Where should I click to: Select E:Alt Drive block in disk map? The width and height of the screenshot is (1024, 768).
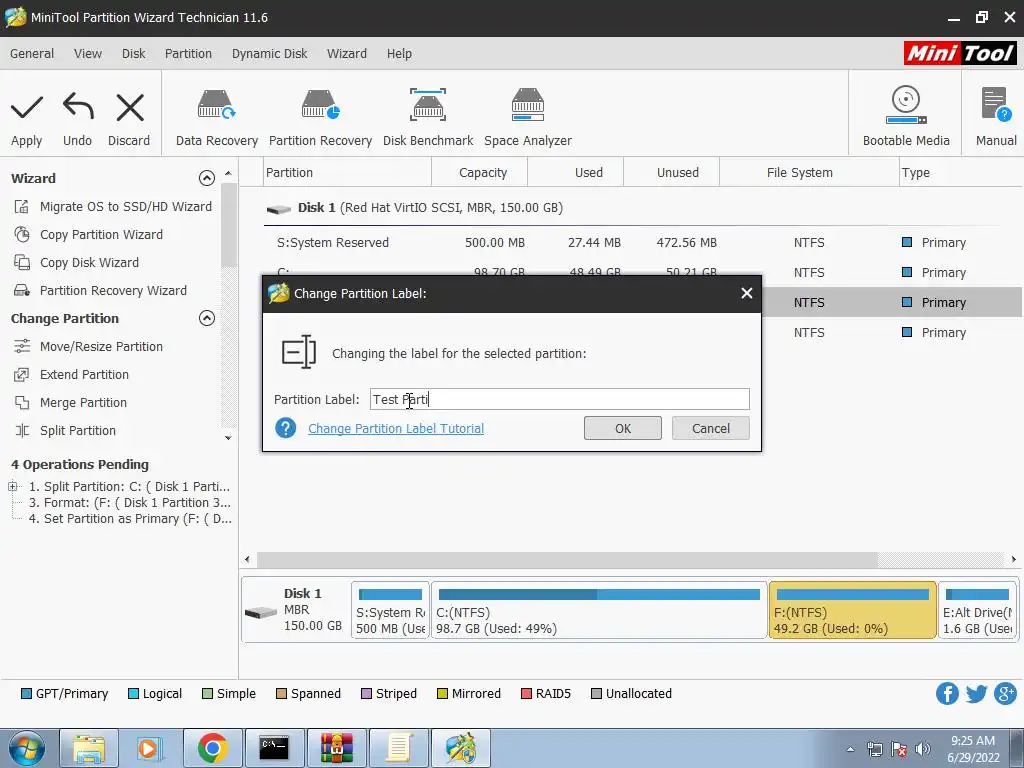click(978, 610)
